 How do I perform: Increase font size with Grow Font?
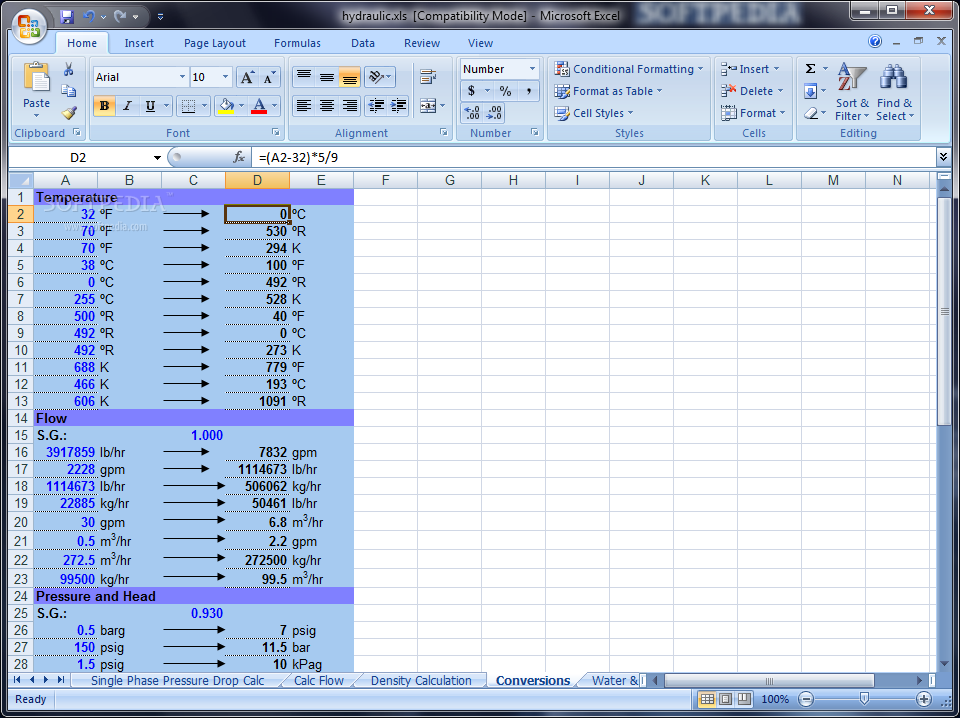247,77
